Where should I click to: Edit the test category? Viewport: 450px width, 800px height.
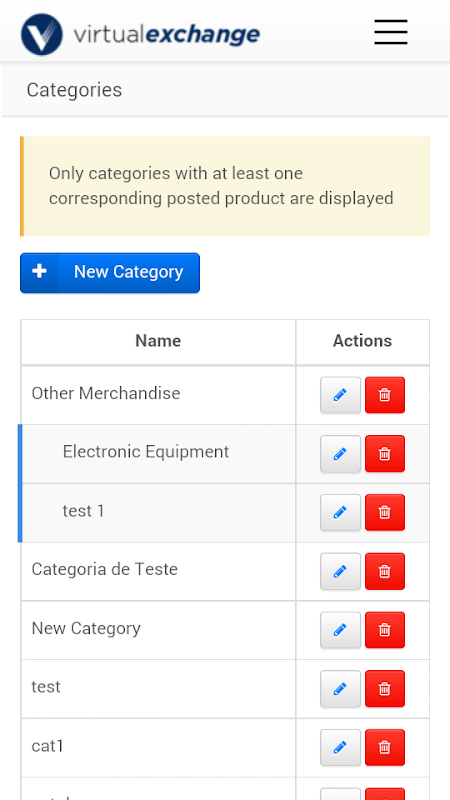[340, 688]
